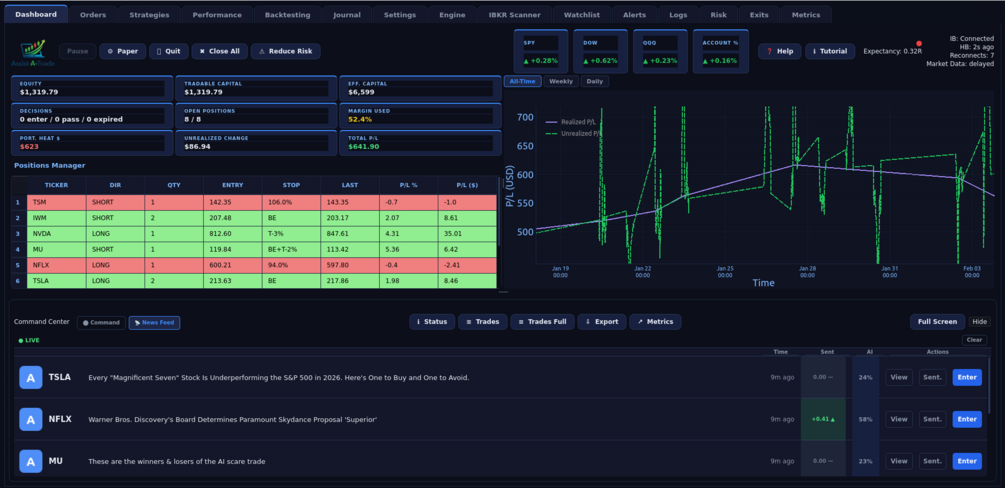Switch Command Center to Command mode

[101, 323]
